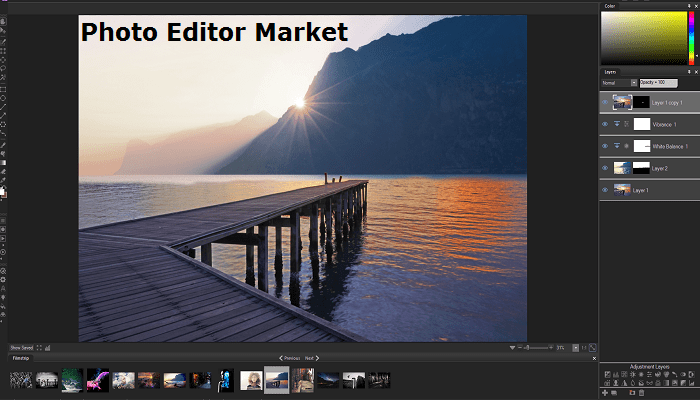Toggle visibility of Layer 1 copy 1
Screen dimensions: 700x400
pos(605,102)
